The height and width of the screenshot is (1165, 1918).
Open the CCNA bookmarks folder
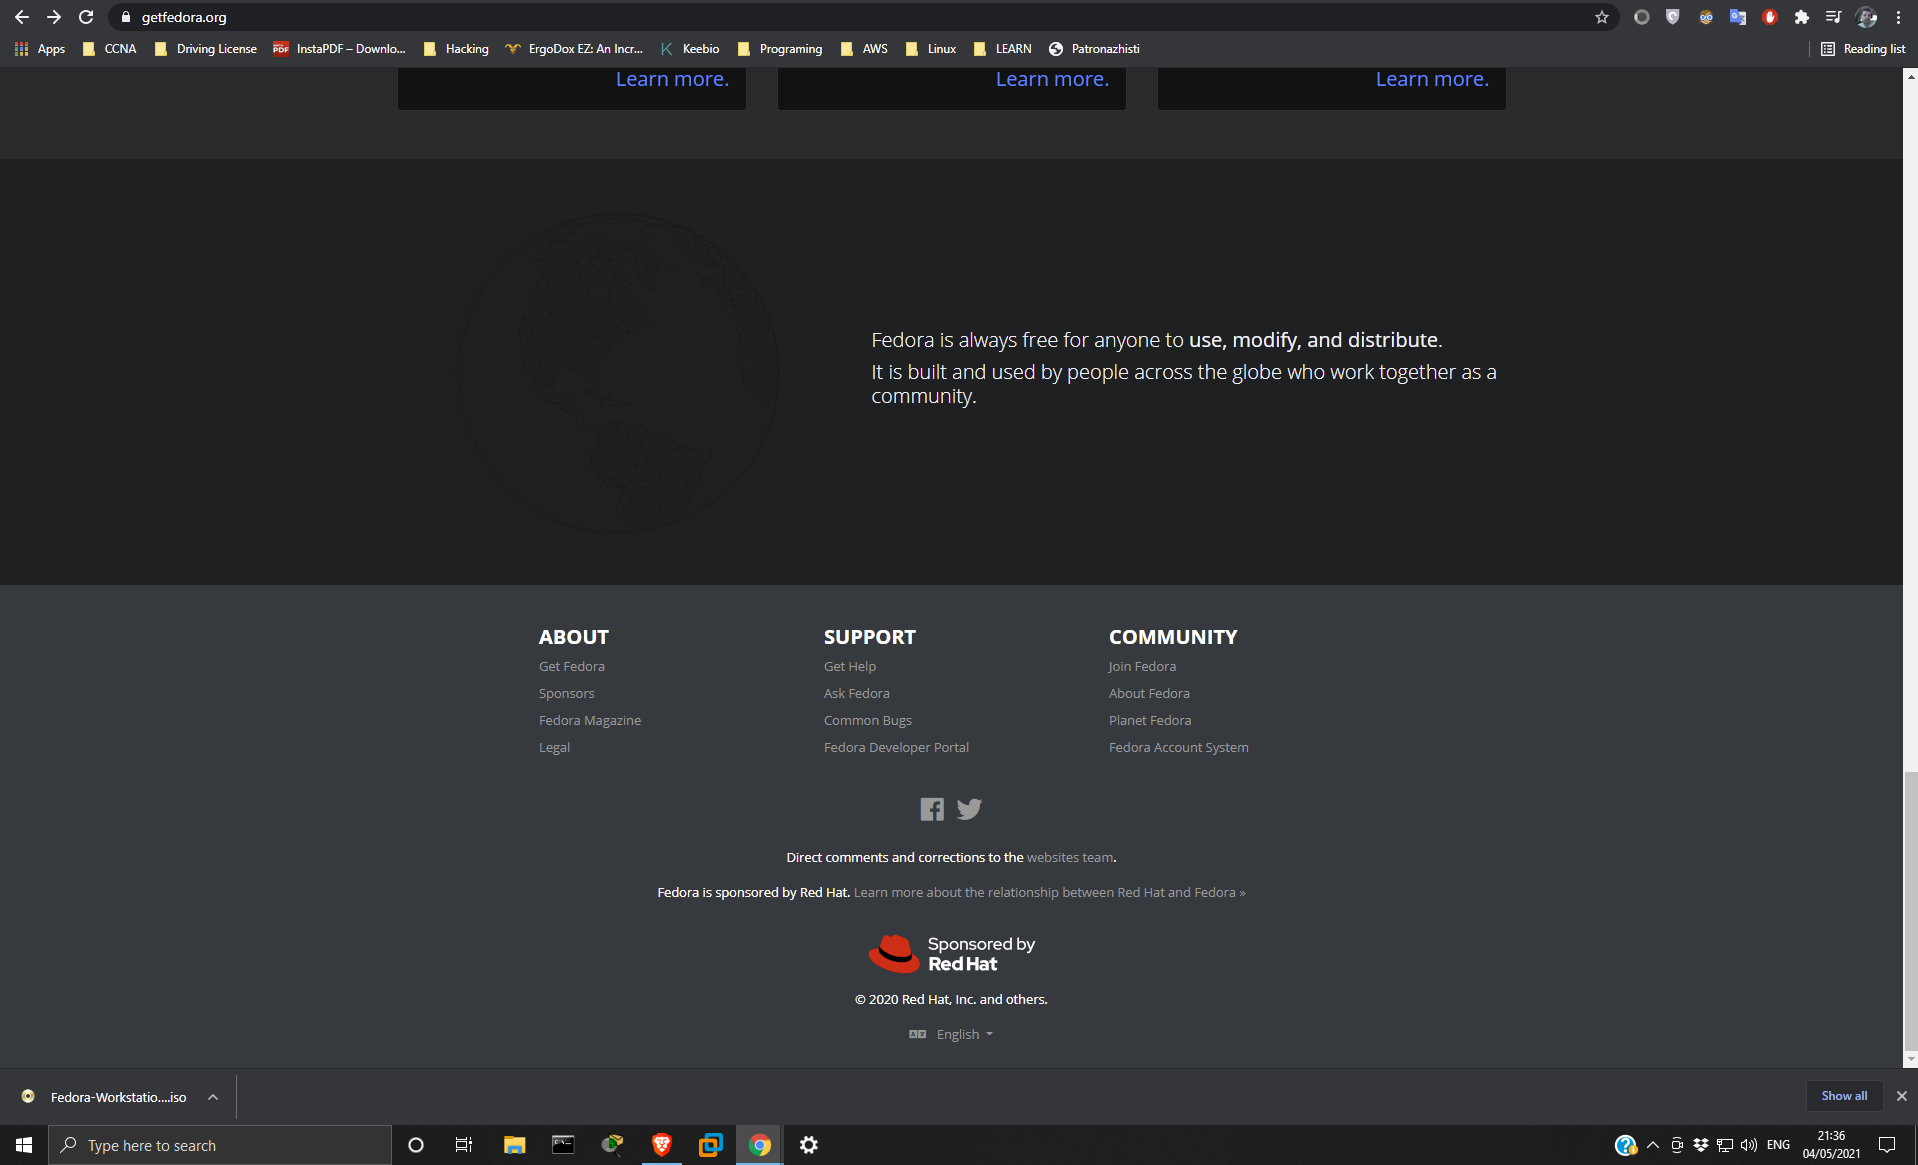coord(110,49)
